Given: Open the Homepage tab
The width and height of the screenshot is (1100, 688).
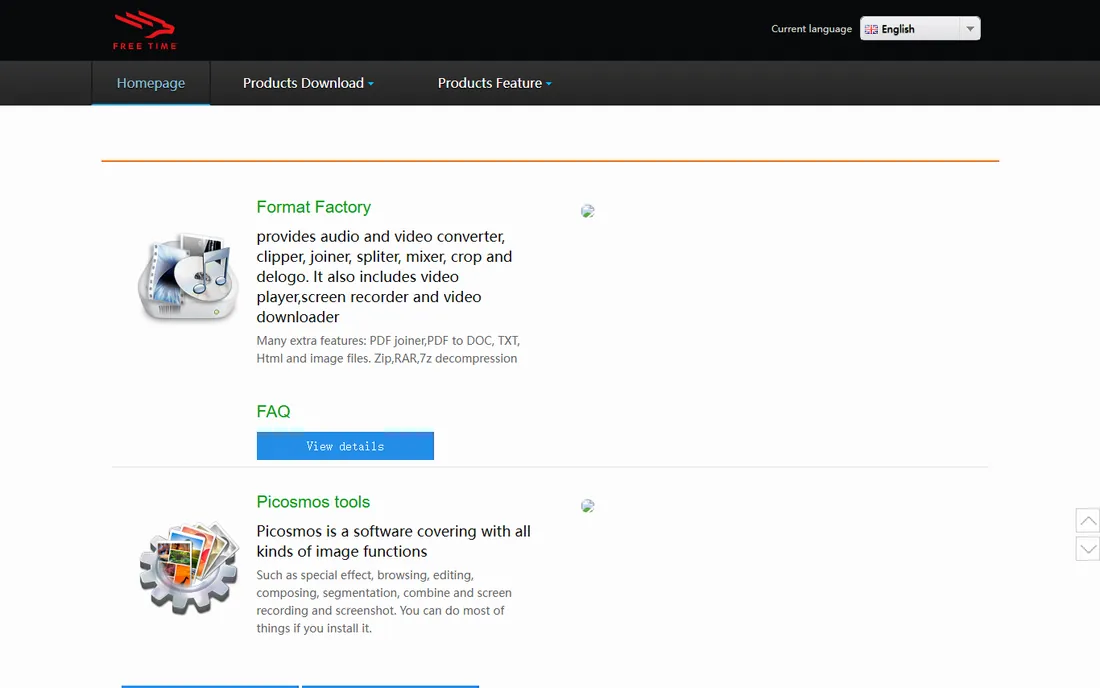Looking at the screenshot, I should click(x=151, y=83).
